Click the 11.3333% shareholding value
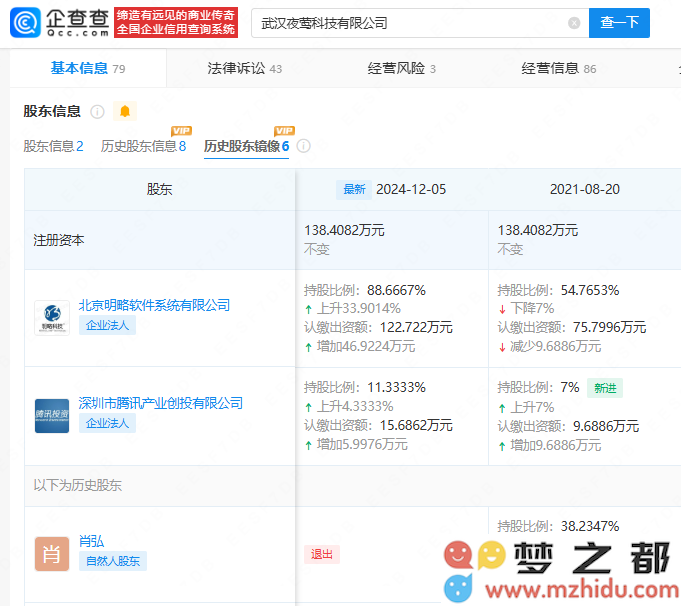This screenshot has width=681, height=606. click(x=397, y=387)
